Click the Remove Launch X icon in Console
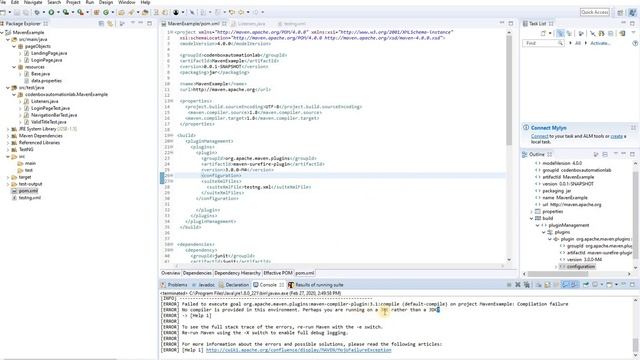Screen dimensions: 640x360 coord(518,284)
